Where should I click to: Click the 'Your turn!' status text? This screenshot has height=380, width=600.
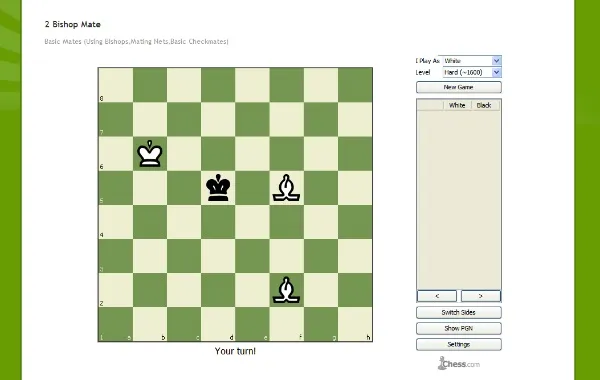pyautogui.click(x=235, y=351)
